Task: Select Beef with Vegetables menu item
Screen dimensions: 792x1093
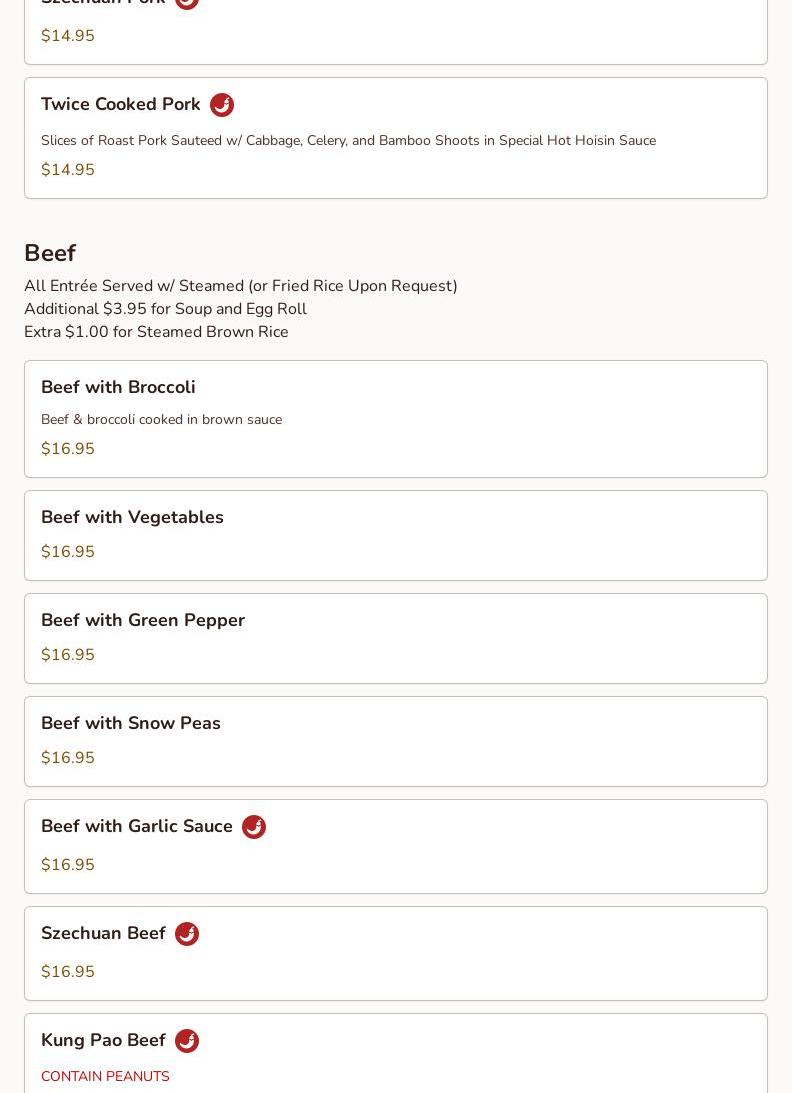Action: pos(396,535)
